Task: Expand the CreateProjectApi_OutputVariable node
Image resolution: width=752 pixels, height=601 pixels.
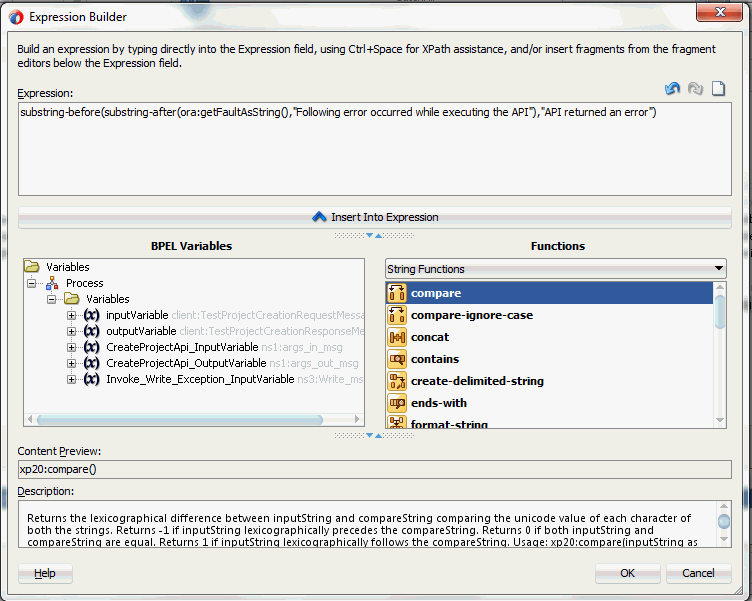Action: 71,364
